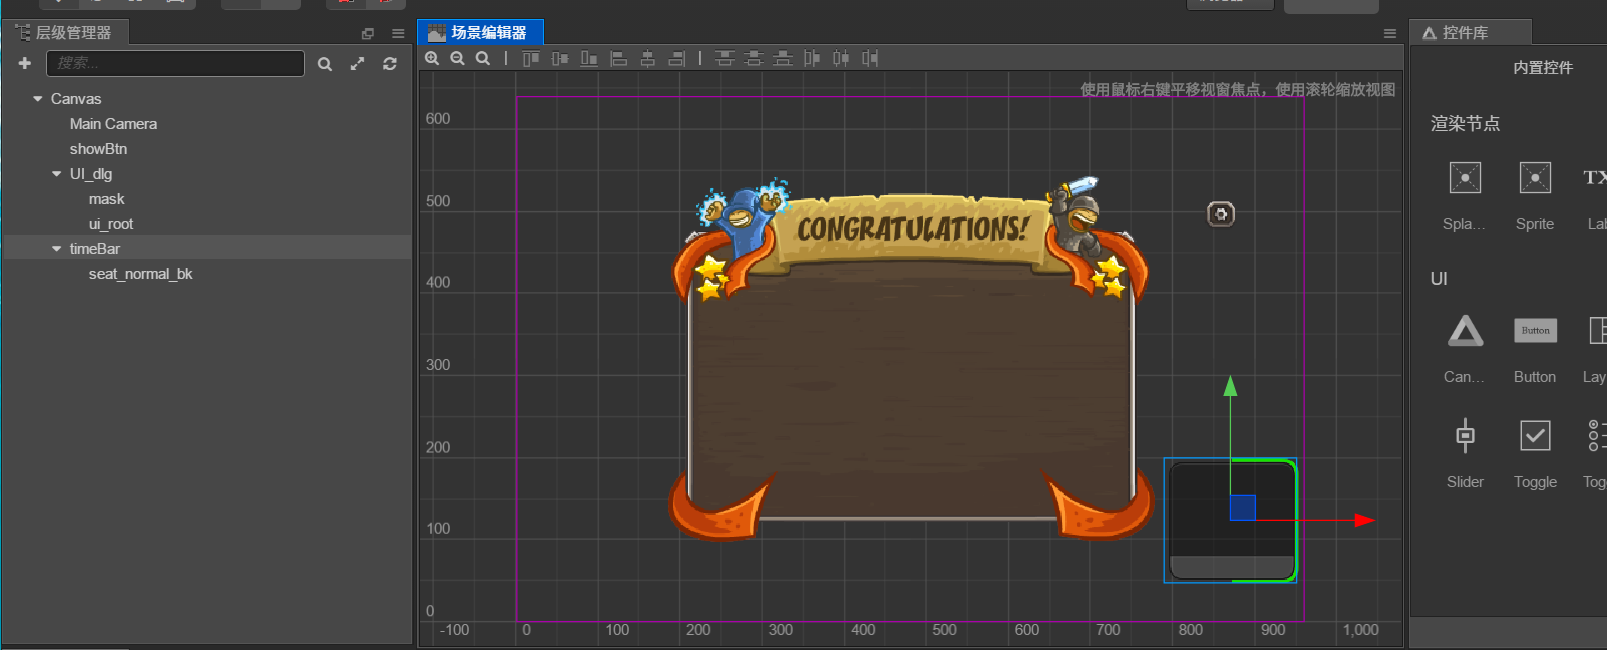Zoom out the scene view
Screen dimensions: 1607x650
pos(457,58)
